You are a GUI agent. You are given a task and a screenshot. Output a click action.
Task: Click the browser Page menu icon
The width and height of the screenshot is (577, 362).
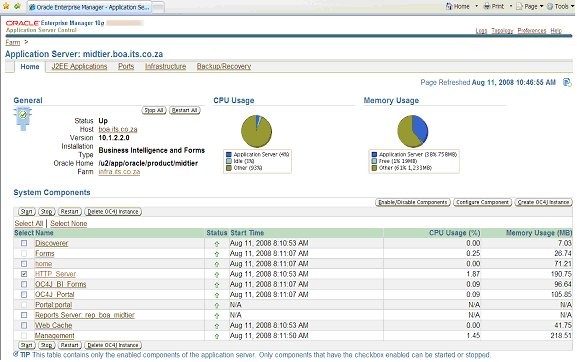pyautogui.click(x=519, y=6)
